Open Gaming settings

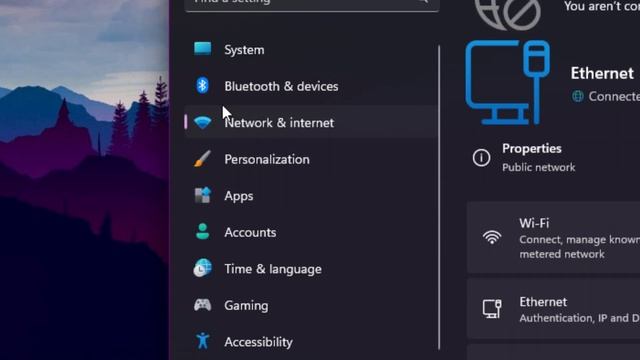click(311, 305)
